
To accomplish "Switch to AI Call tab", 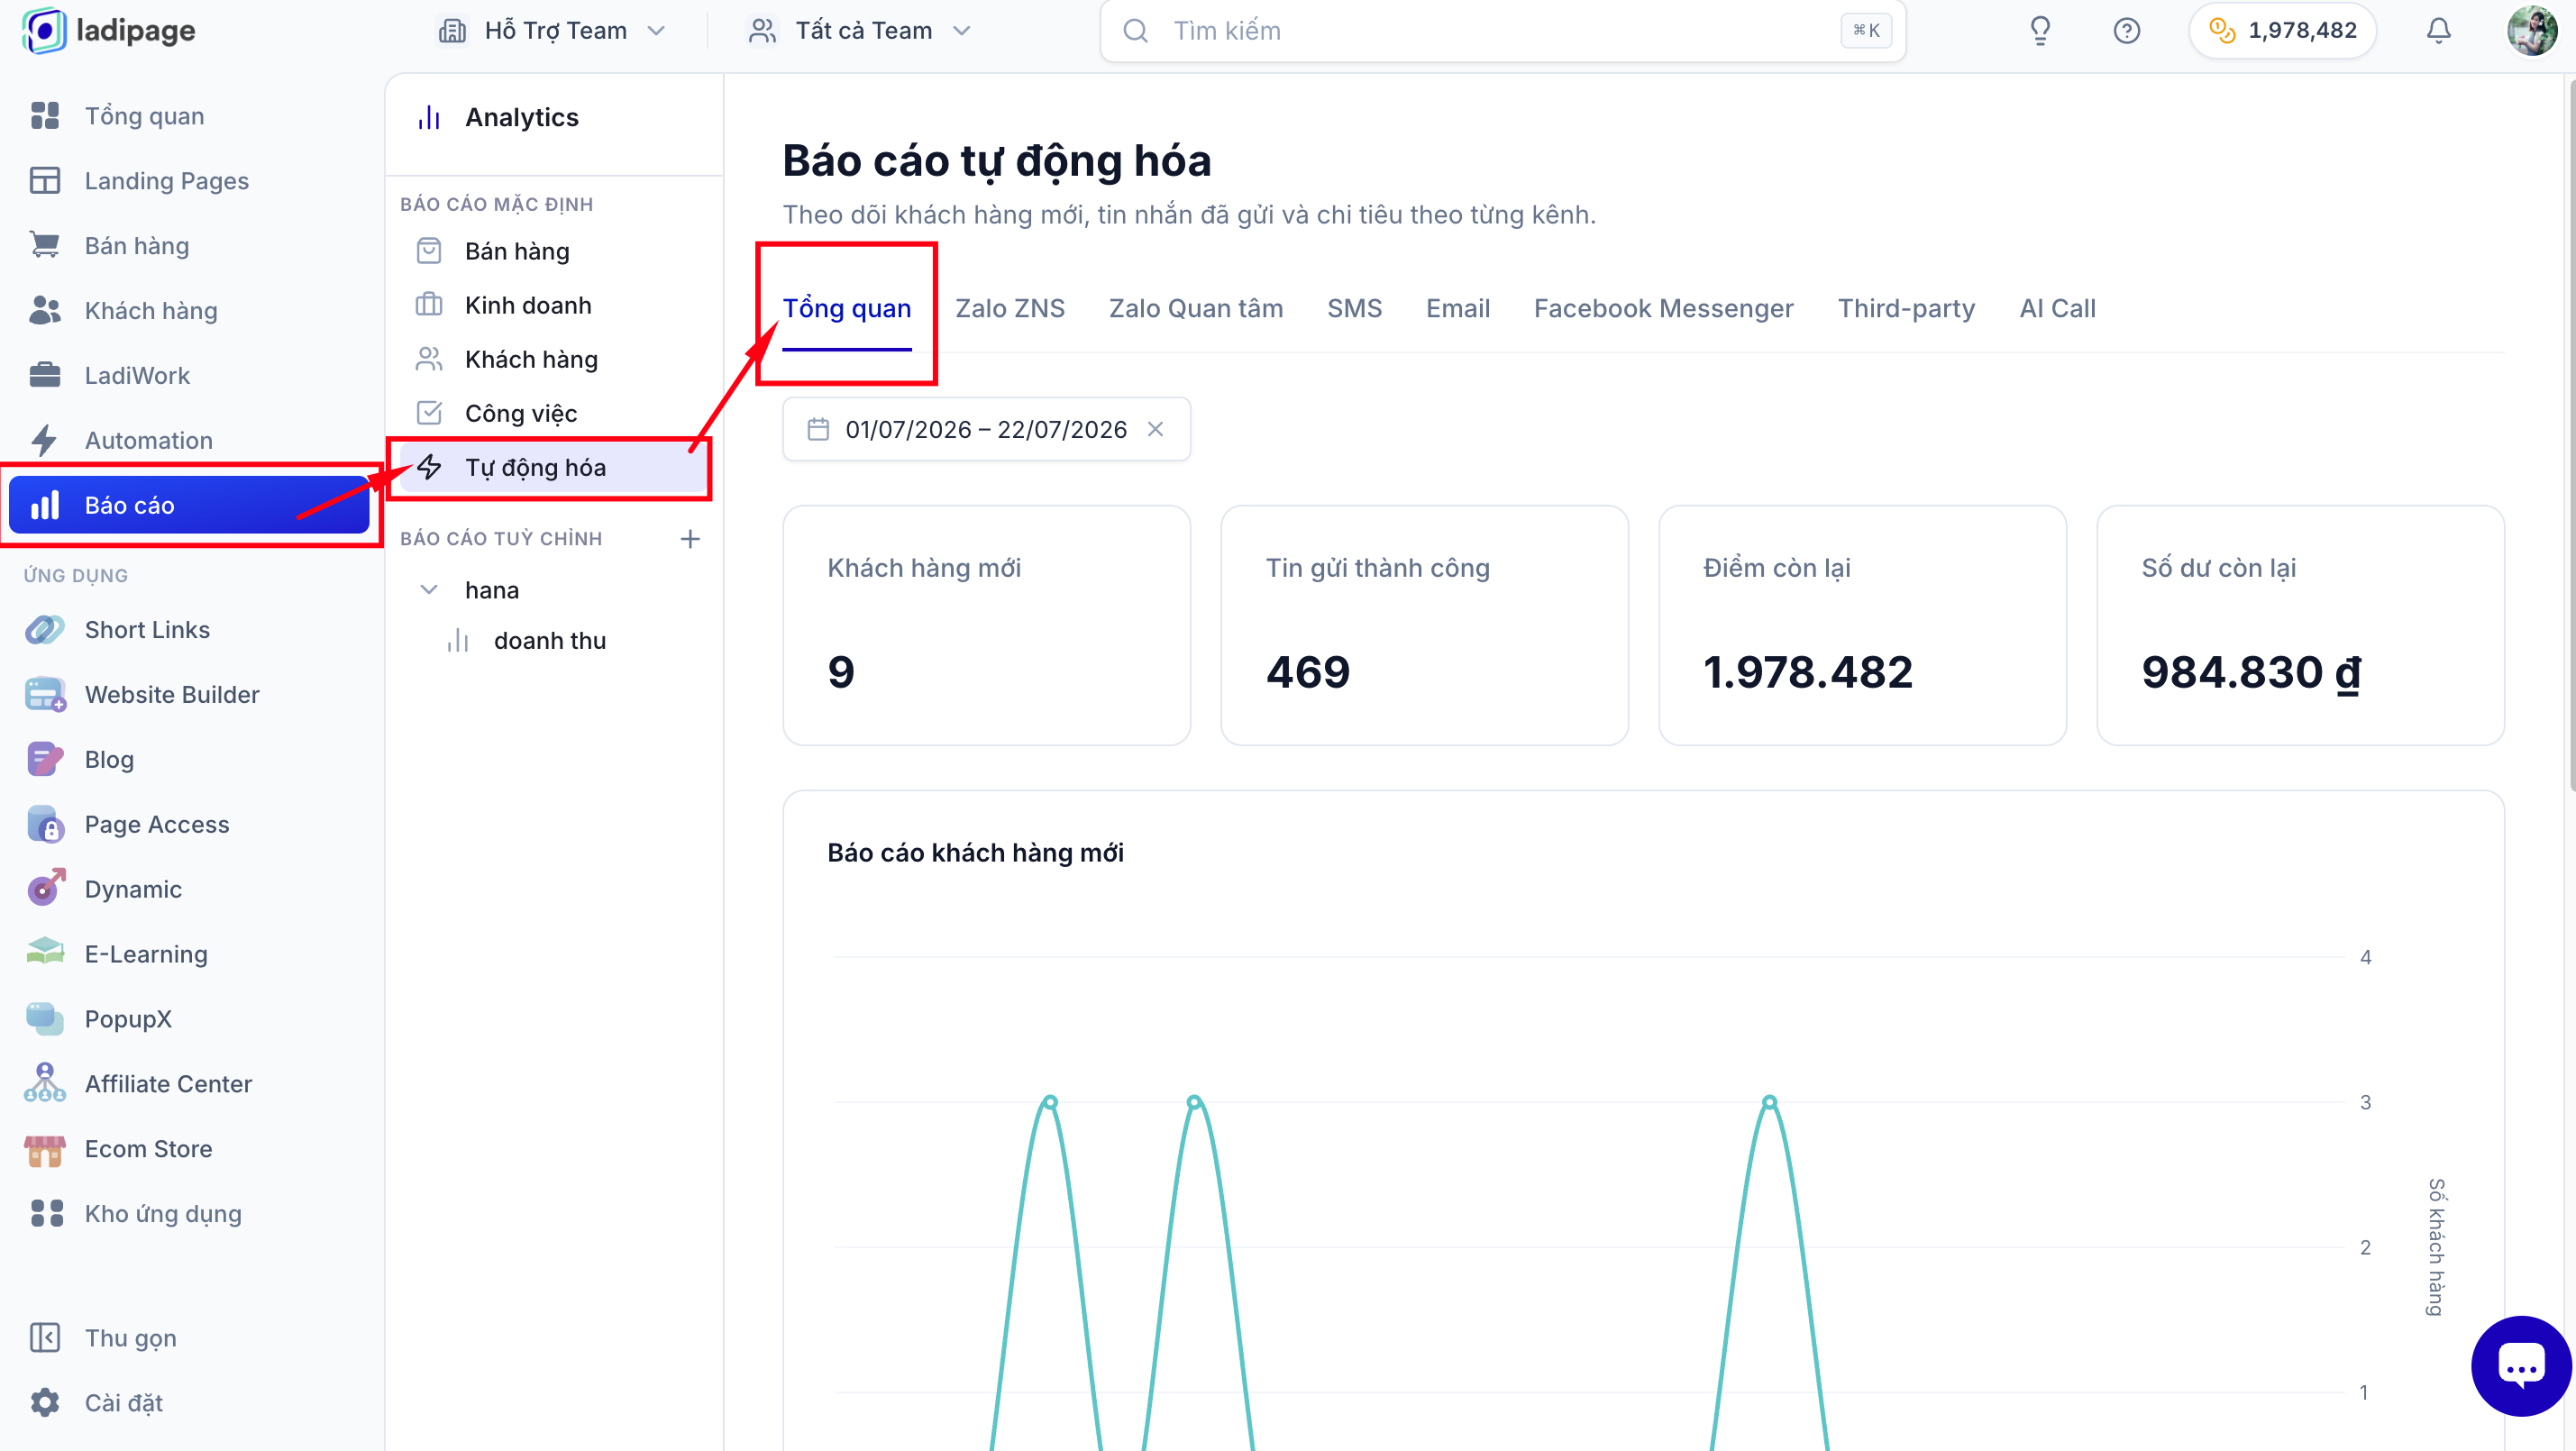I will (2057, 309).
